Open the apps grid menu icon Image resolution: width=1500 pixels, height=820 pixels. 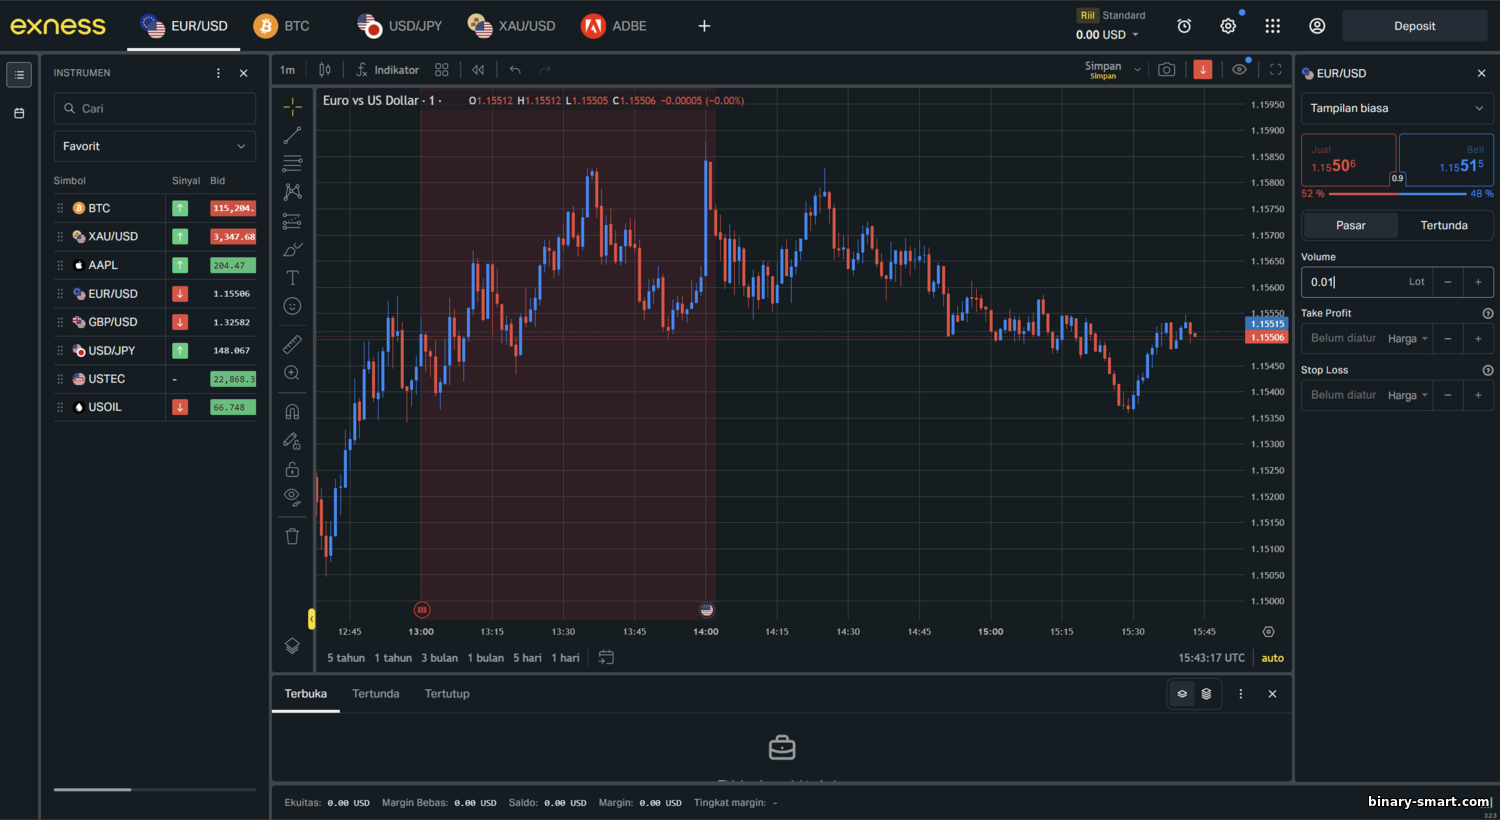(1272, 27)
